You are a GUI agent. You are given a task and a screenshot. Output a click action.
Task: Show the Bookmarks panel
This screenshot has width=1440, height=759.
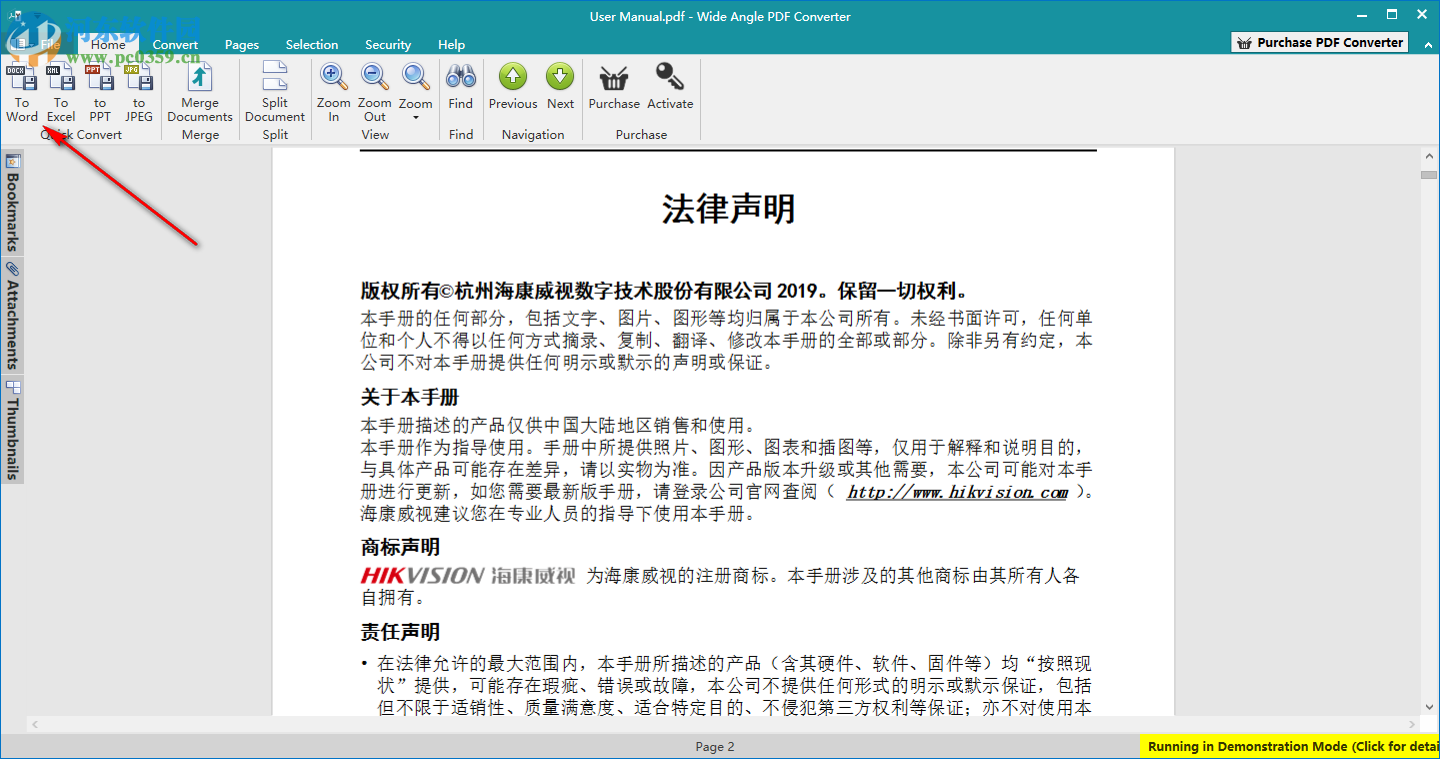13,200
